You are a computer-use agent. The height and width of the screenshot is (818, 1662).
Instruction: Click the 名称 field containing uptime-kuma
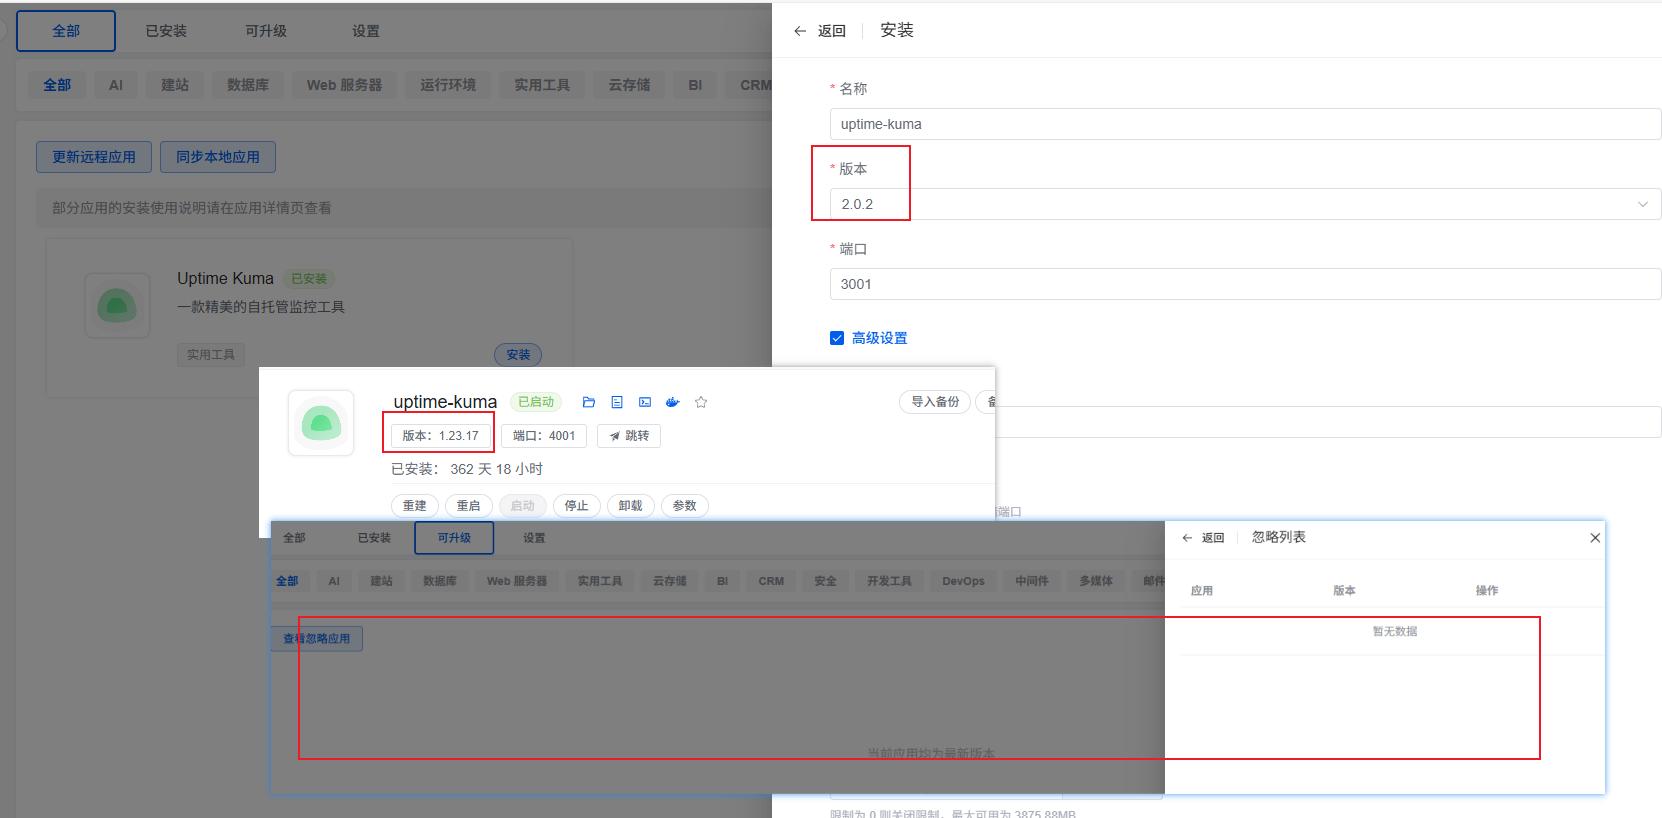click(x=1244, y=124)
